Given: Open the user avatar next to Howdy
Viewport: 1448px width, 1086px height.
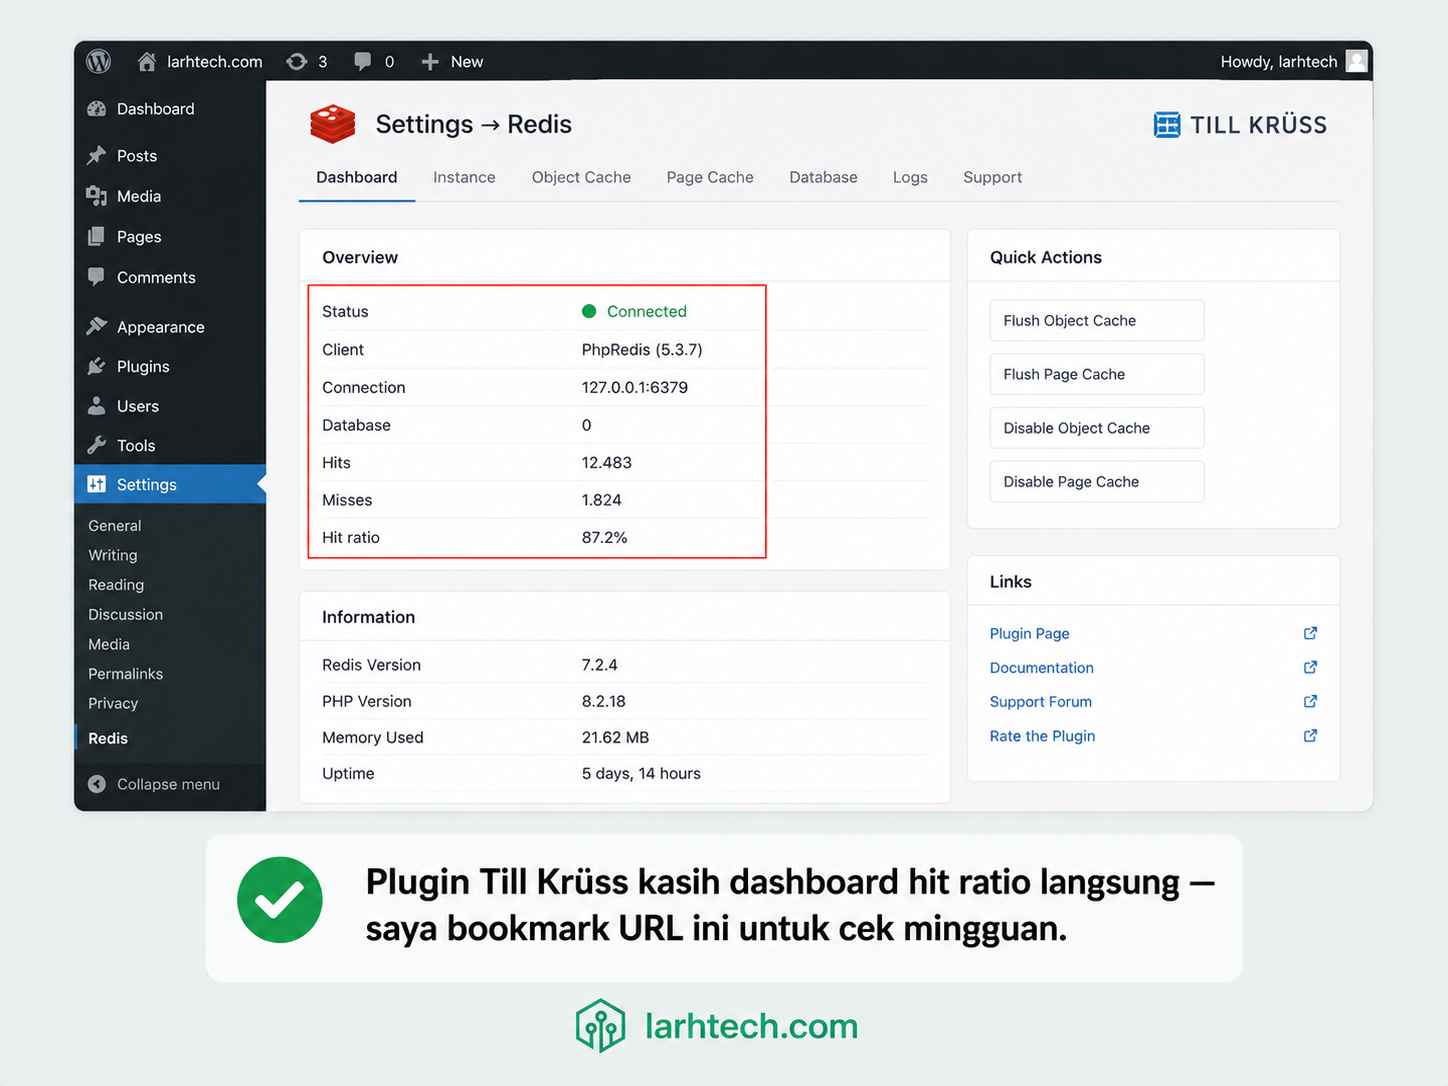Looking at the screenshot, I should click(1357, 61).
